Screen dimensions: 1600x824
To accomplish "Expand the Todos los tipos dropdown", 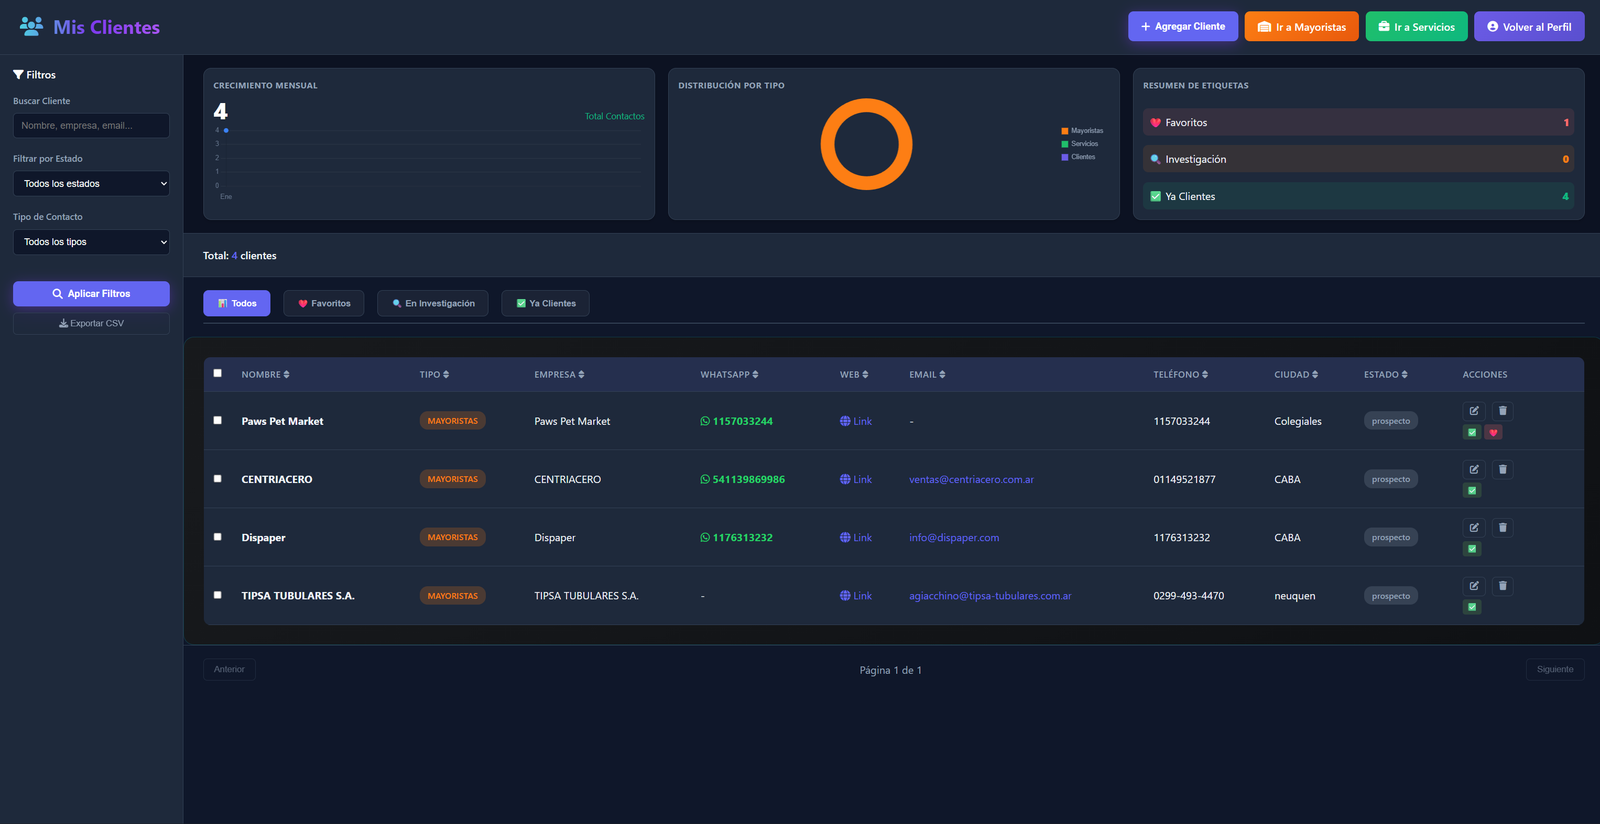I will (91, 242).
